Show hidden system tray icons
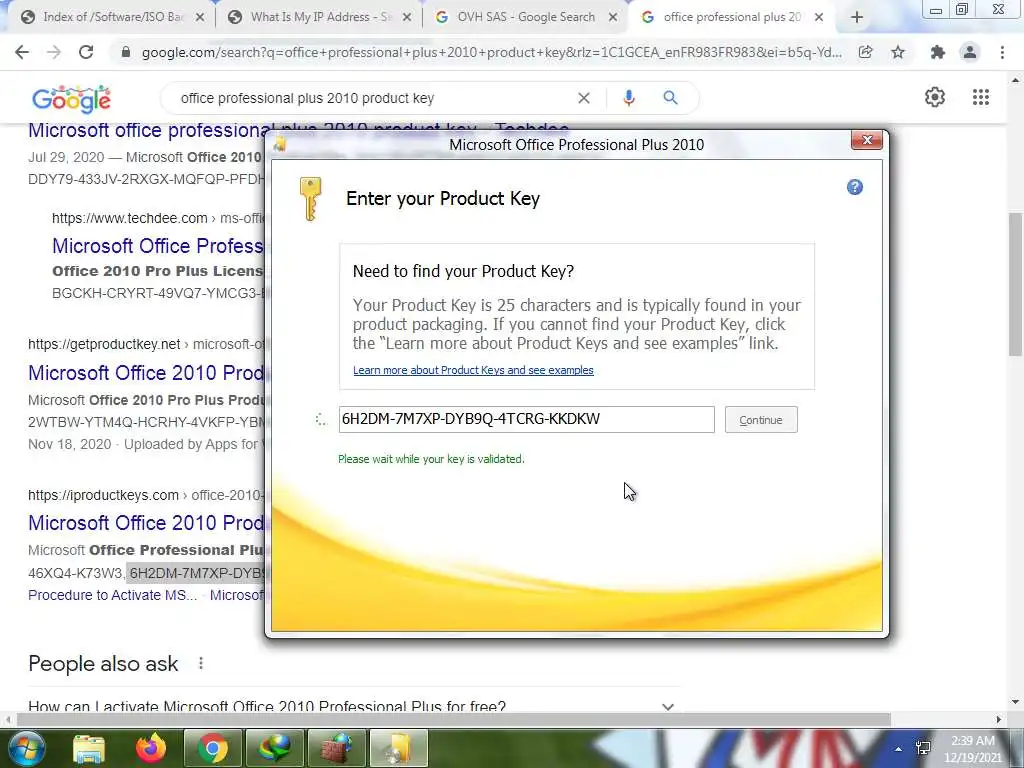This screenshot has width=1024, height=768. point(899,748)
